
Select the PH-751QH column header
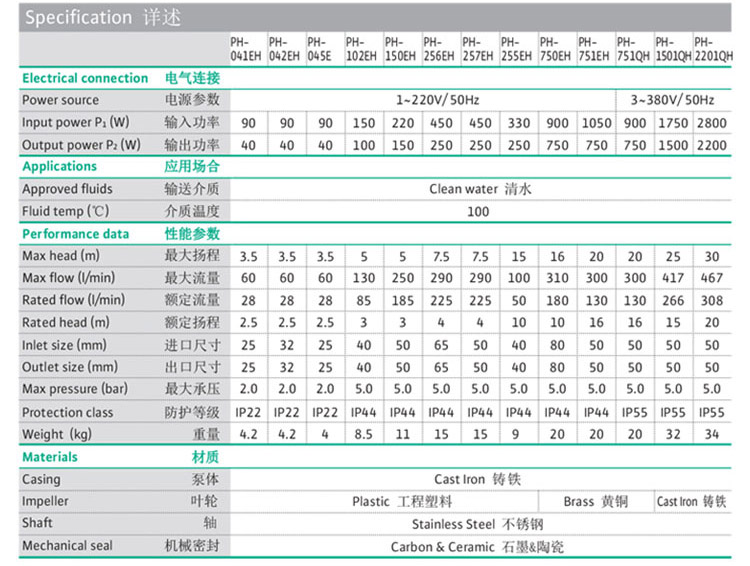coord(633,49)
